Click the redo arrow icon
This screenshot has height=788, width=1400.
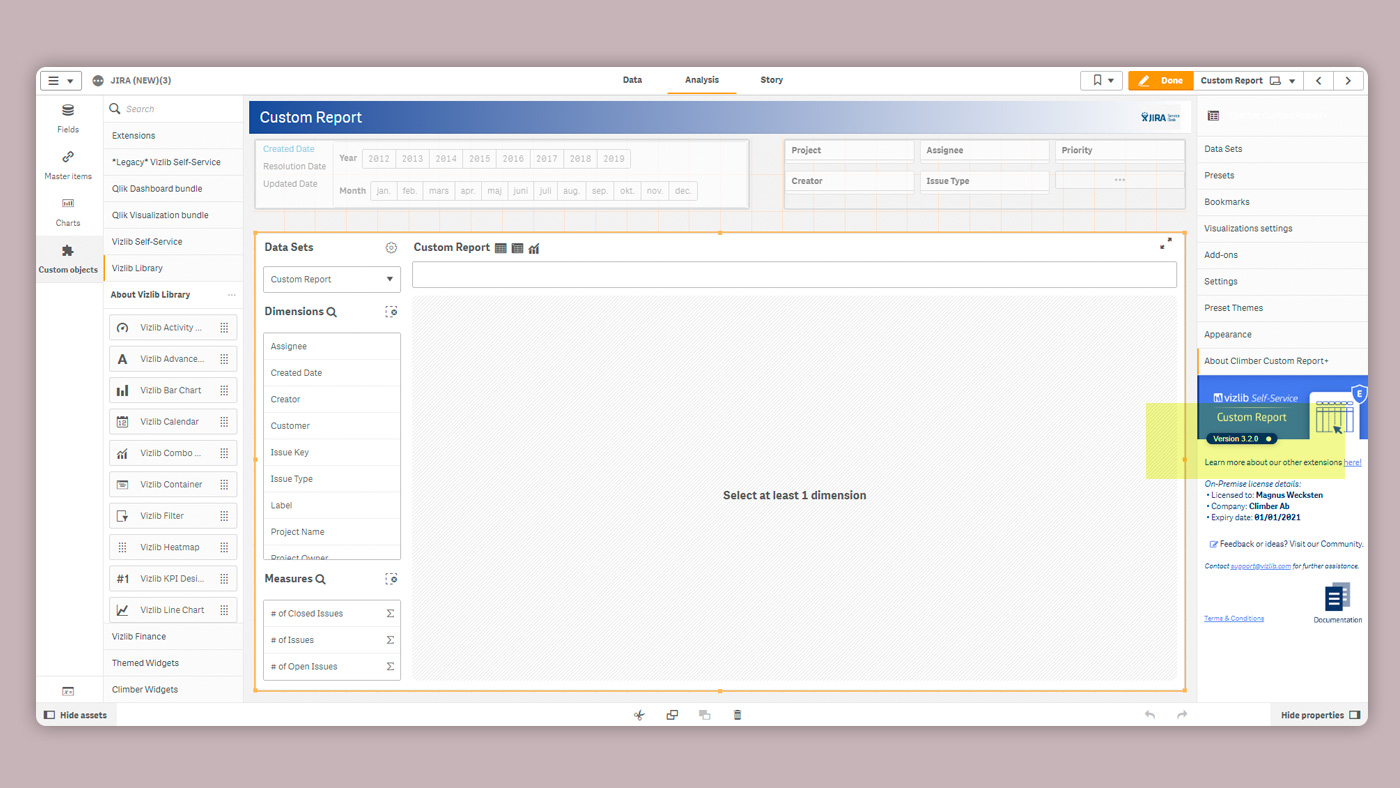click(x=1182, y=715)
